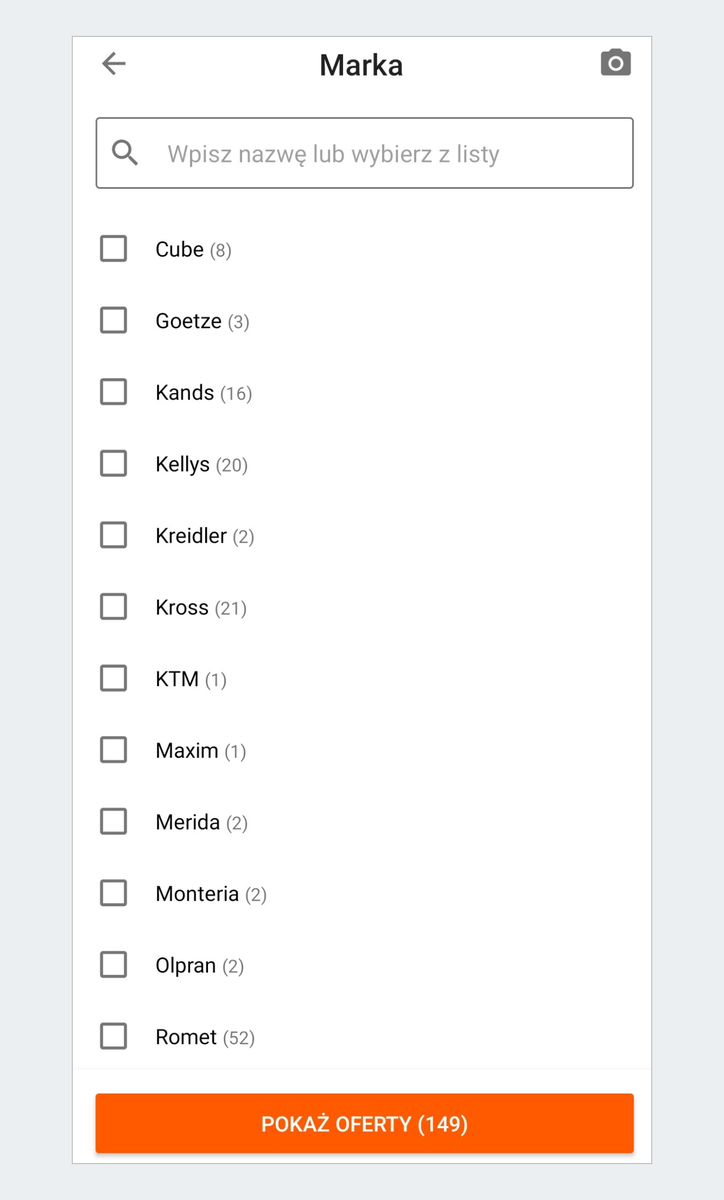Viewport: 724px width, 1200px height.
Task: Toggle the Kreidler brand checkbox
Action: (x=114, y=535)
